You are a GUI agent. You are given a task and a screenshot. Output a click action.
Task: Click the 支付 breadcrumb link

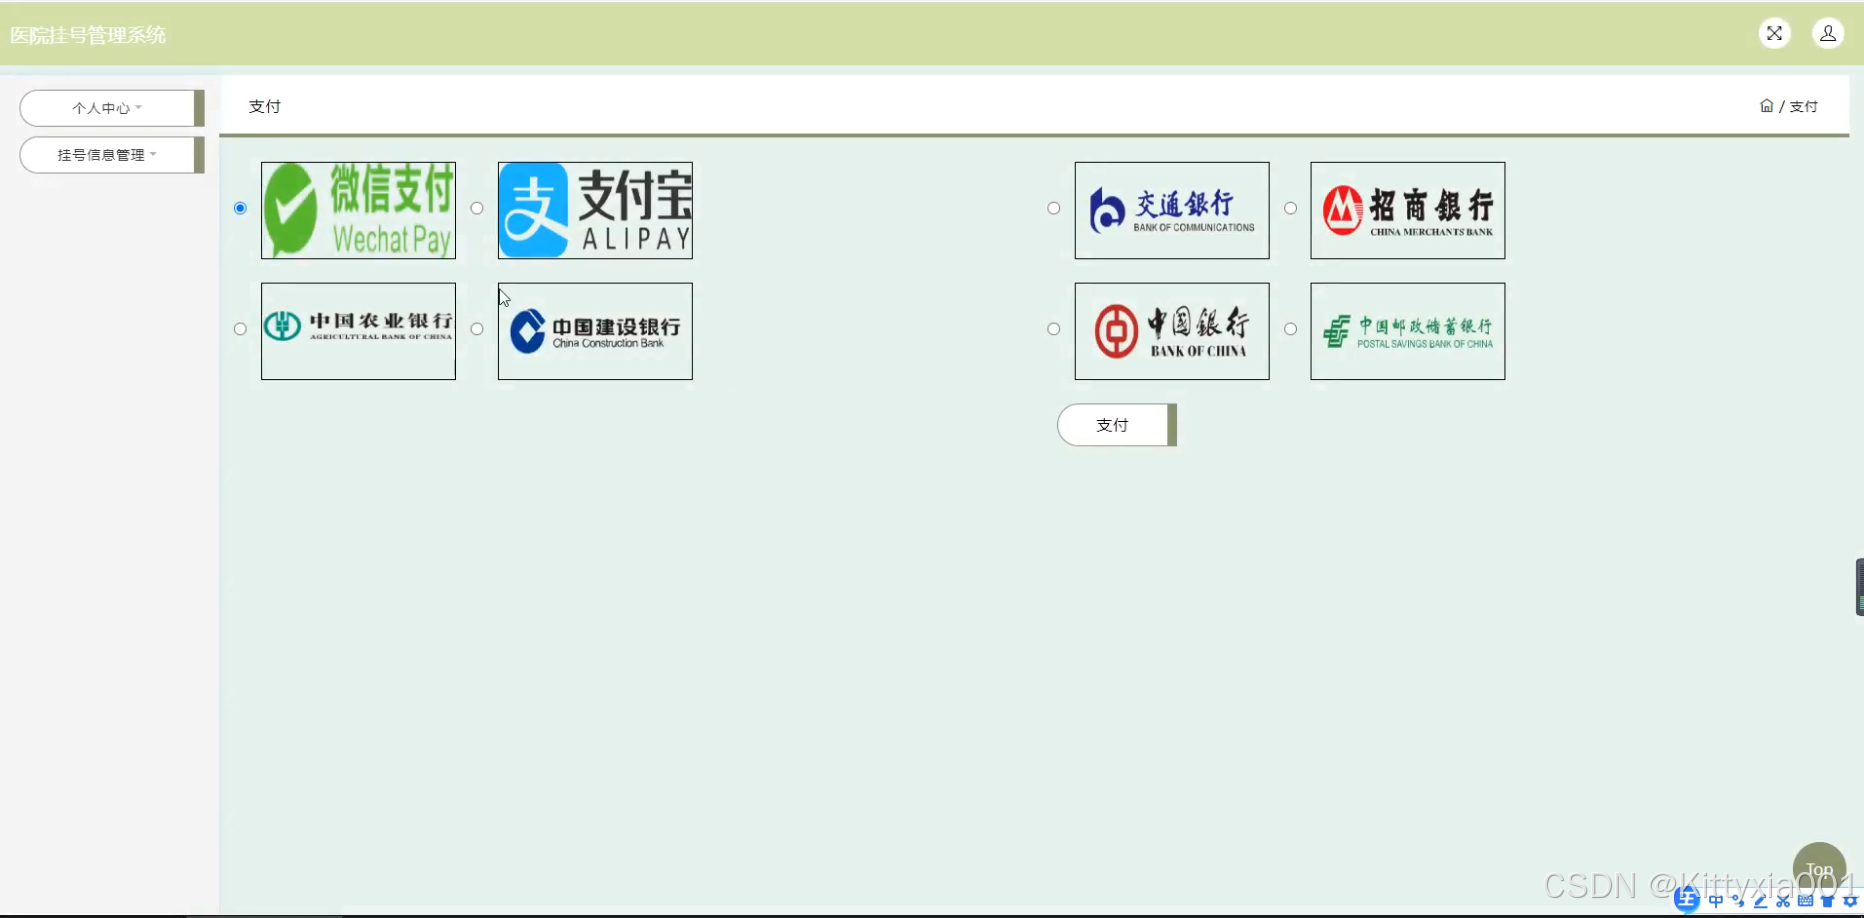pos(1804,106)
